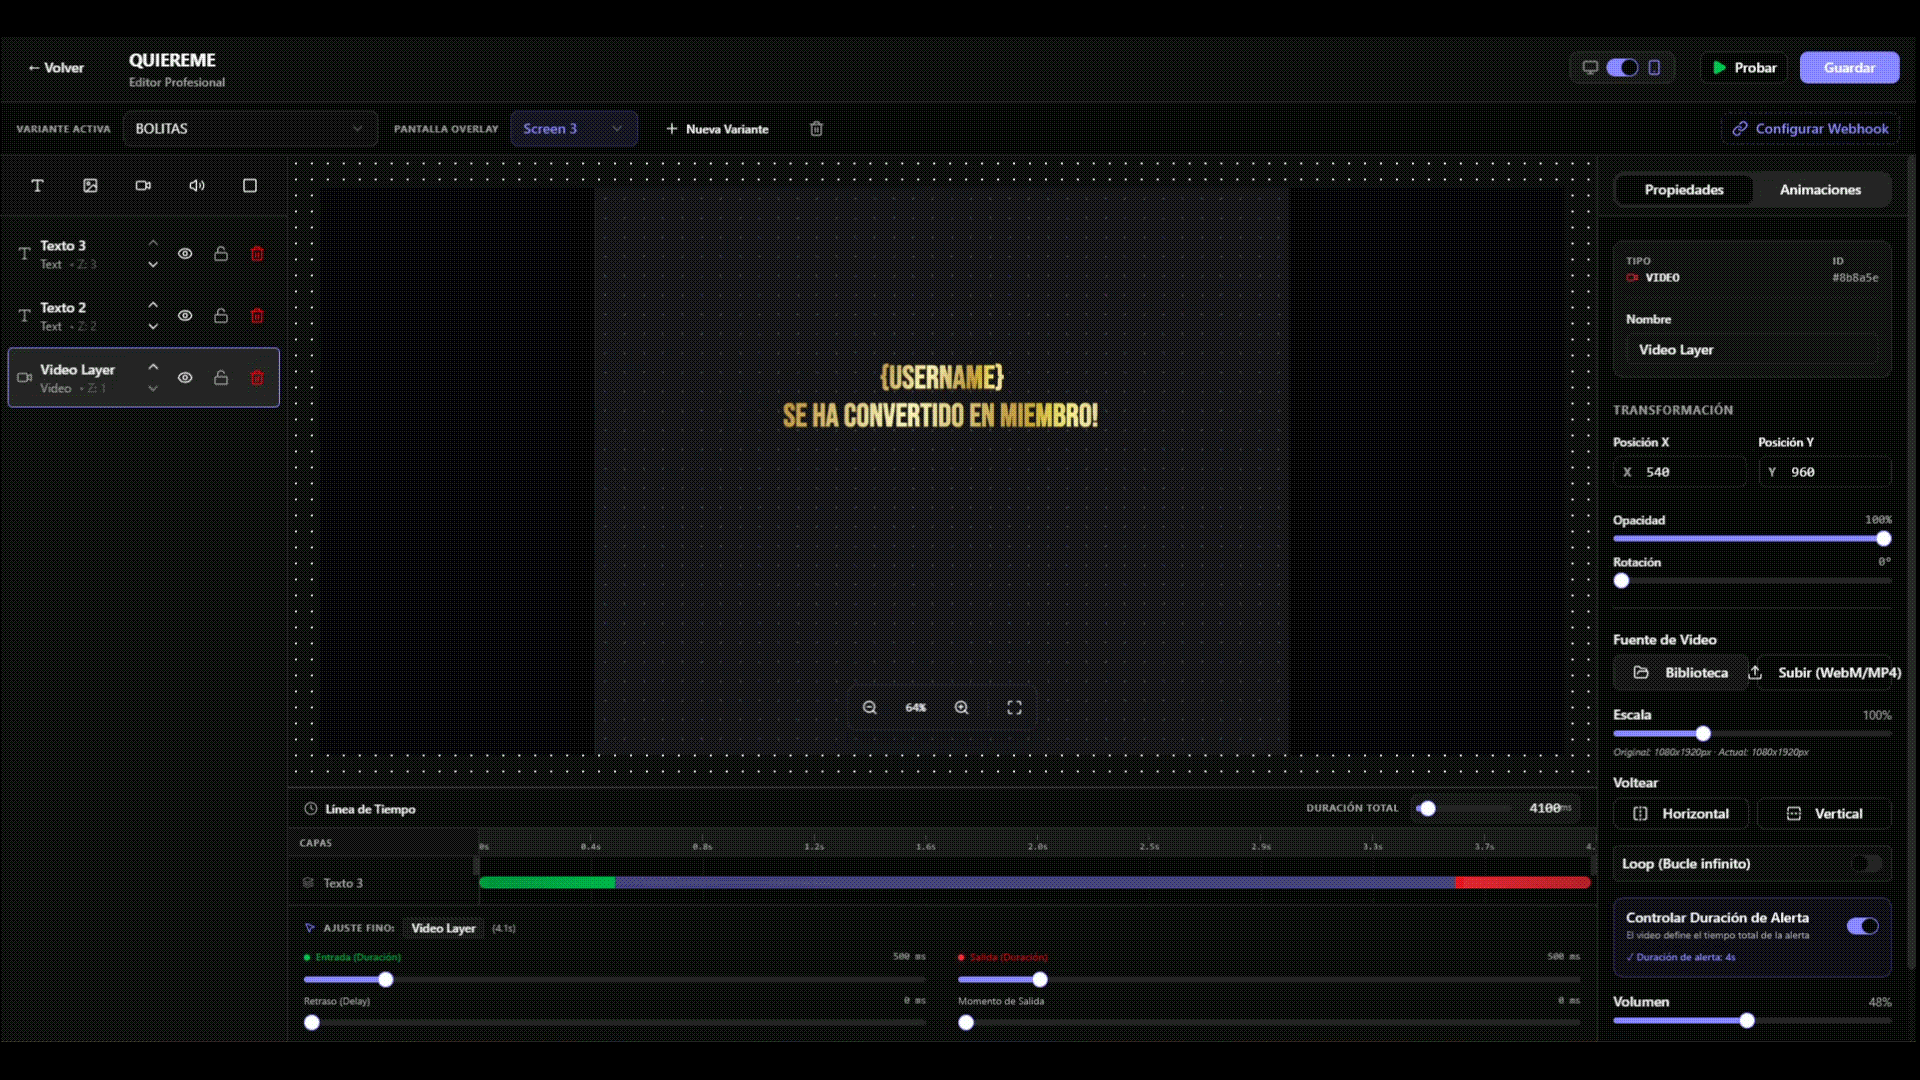This screenshot has height=1080, width=1920.
Task: Click the Image tool icon
Action: (90, 186)
